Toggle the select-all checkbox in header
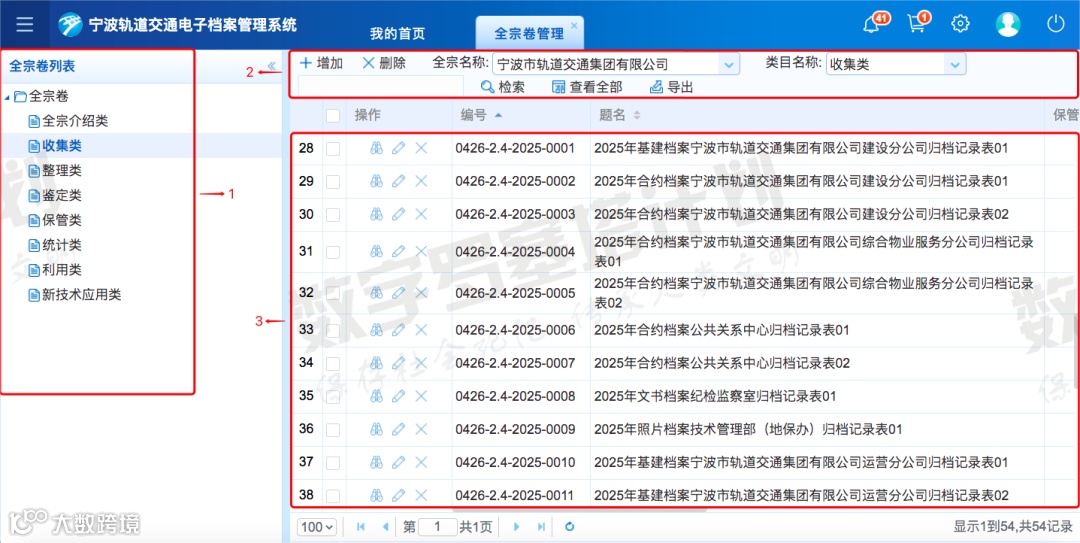Viewport: 1080px width, 543px height. [333, 115]
